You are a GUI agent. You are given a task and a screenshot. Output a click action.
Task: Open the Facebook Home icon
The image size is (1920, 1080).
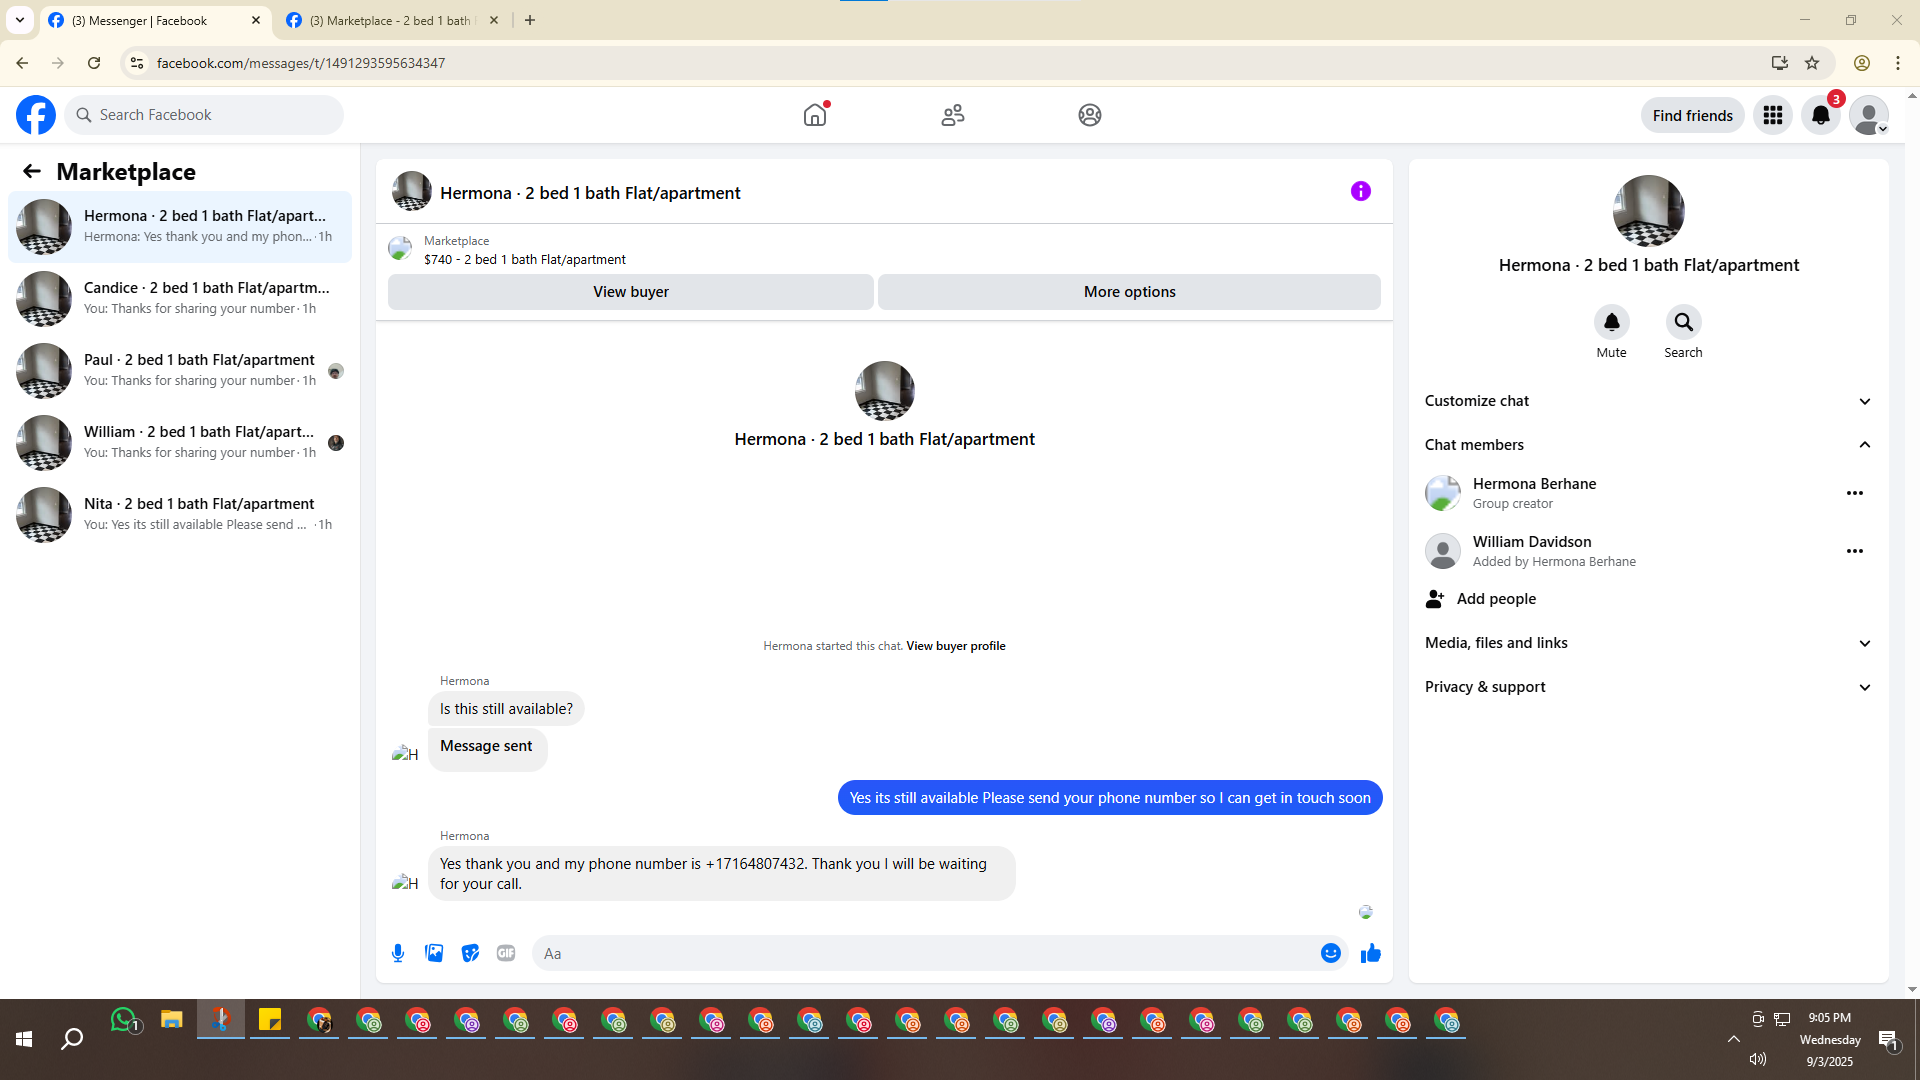click(815, 115)
